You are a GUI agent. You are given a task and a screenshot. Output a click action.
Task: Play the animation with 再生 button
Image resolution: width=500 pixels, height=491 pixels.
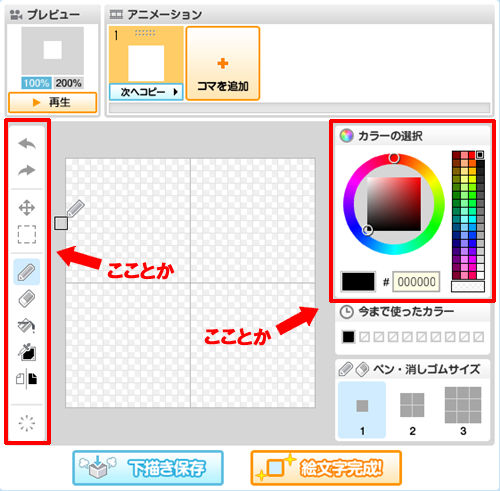click(x=53, y=103)
